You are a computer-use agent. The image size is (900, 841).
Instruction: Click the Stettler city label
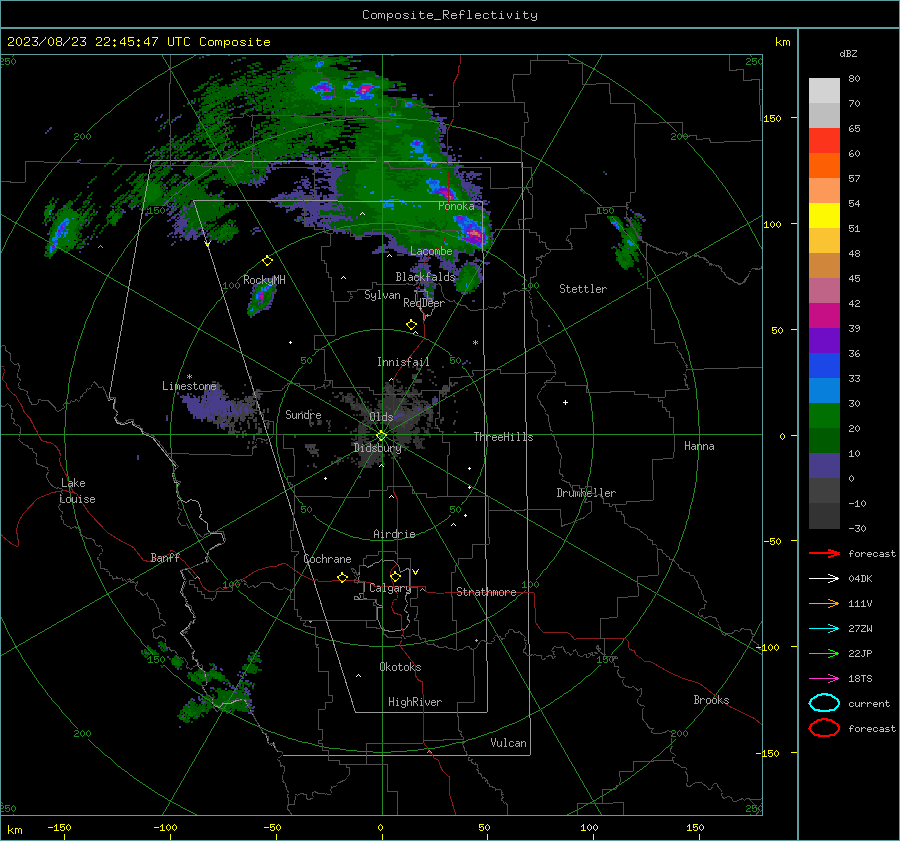[x=583, y=289]
